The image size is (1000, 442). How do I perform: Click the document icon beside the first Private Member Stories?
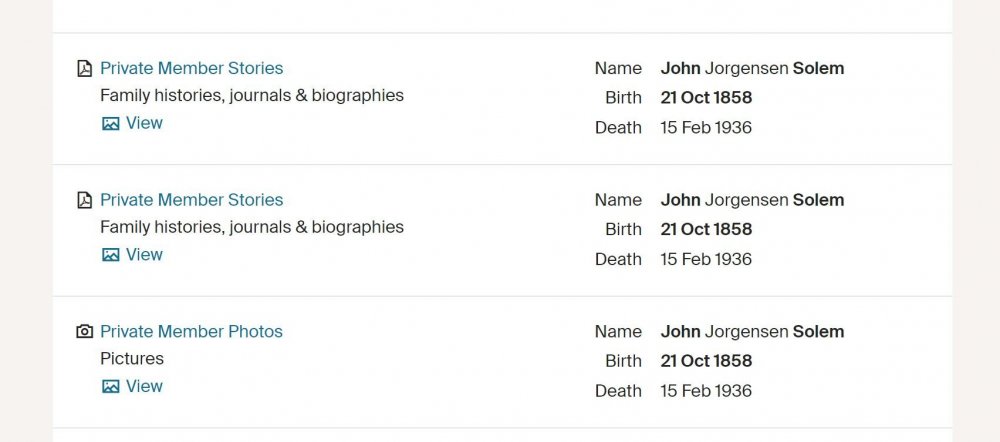(85, 69)
